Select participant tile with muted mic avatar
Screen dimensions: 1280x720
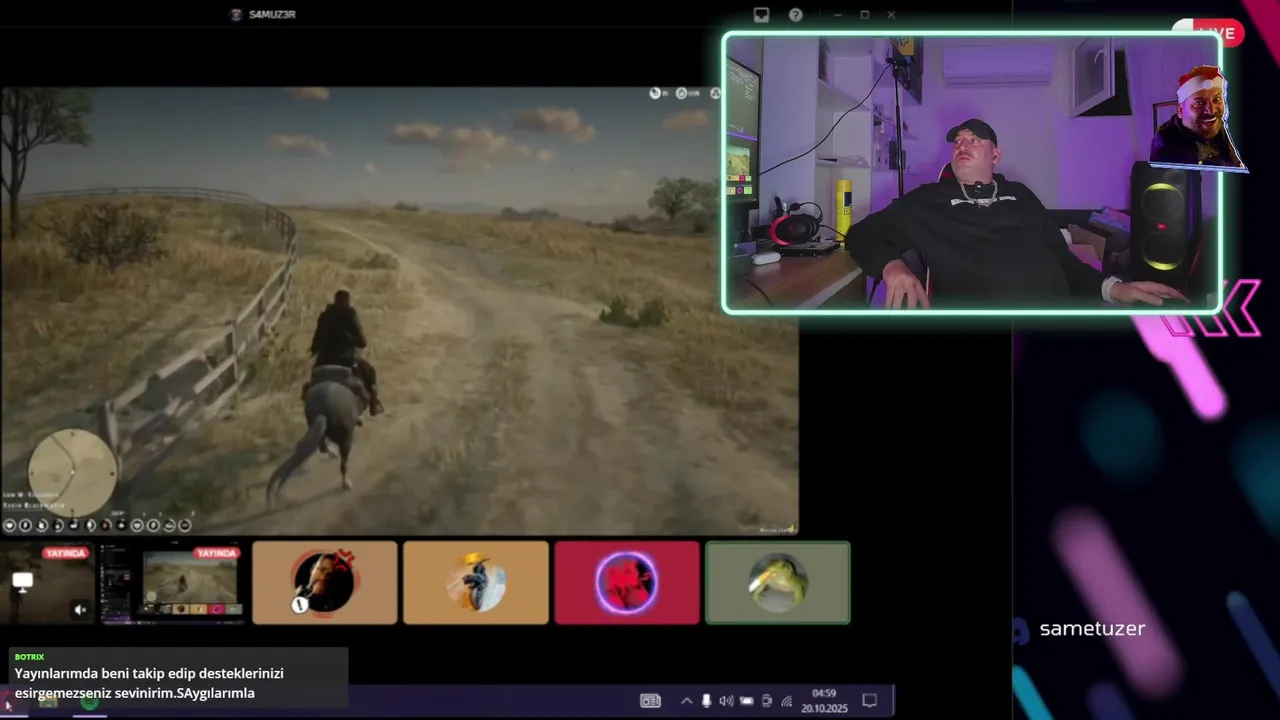pos(325,583)
